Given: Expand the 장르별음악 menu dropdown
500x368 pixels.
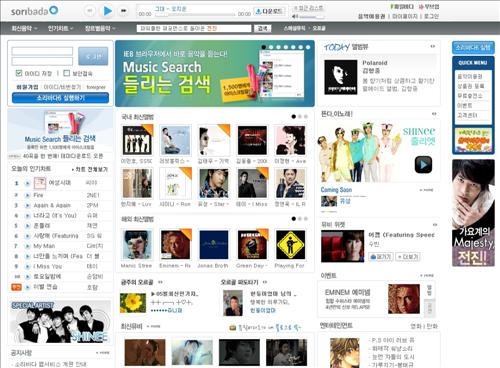Looking at the screenshot, I should click(x=100, y=29).
